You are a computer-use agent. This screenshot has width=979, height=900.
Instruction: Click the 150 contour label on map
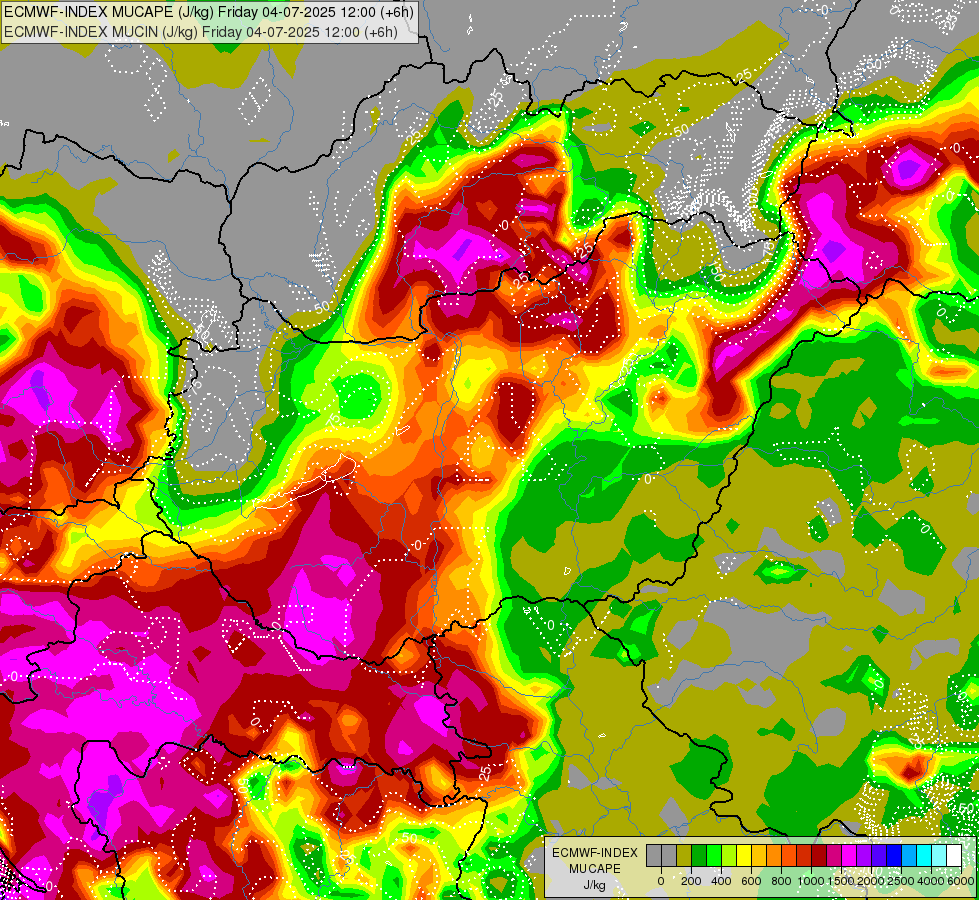click(x=716, y=270)
